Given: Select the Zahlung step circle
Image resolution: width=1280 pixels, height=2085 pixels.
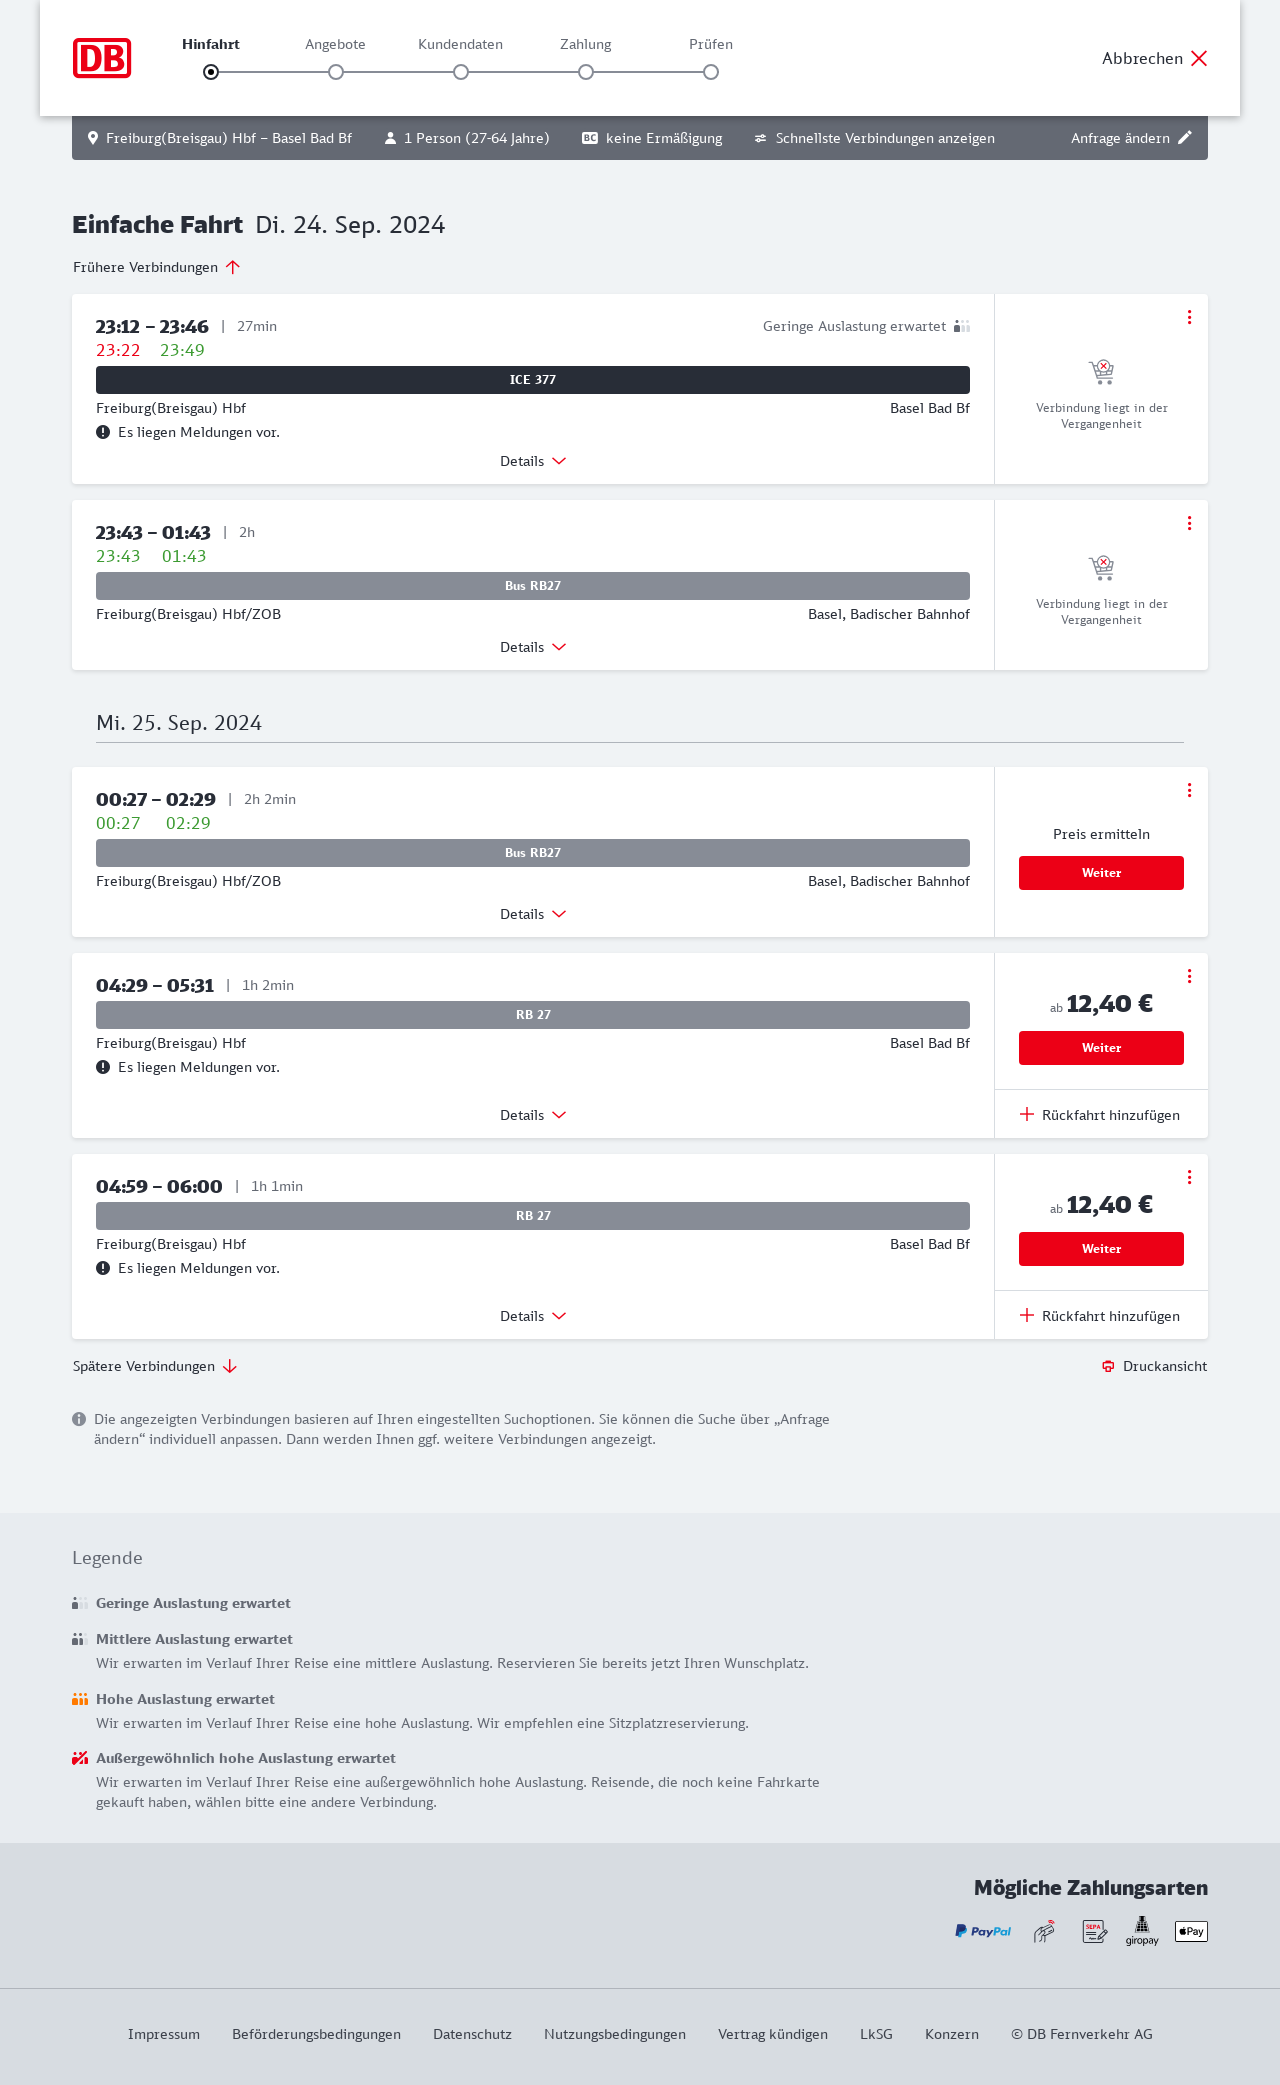Looking at the screenshot, I should point(586,72).
